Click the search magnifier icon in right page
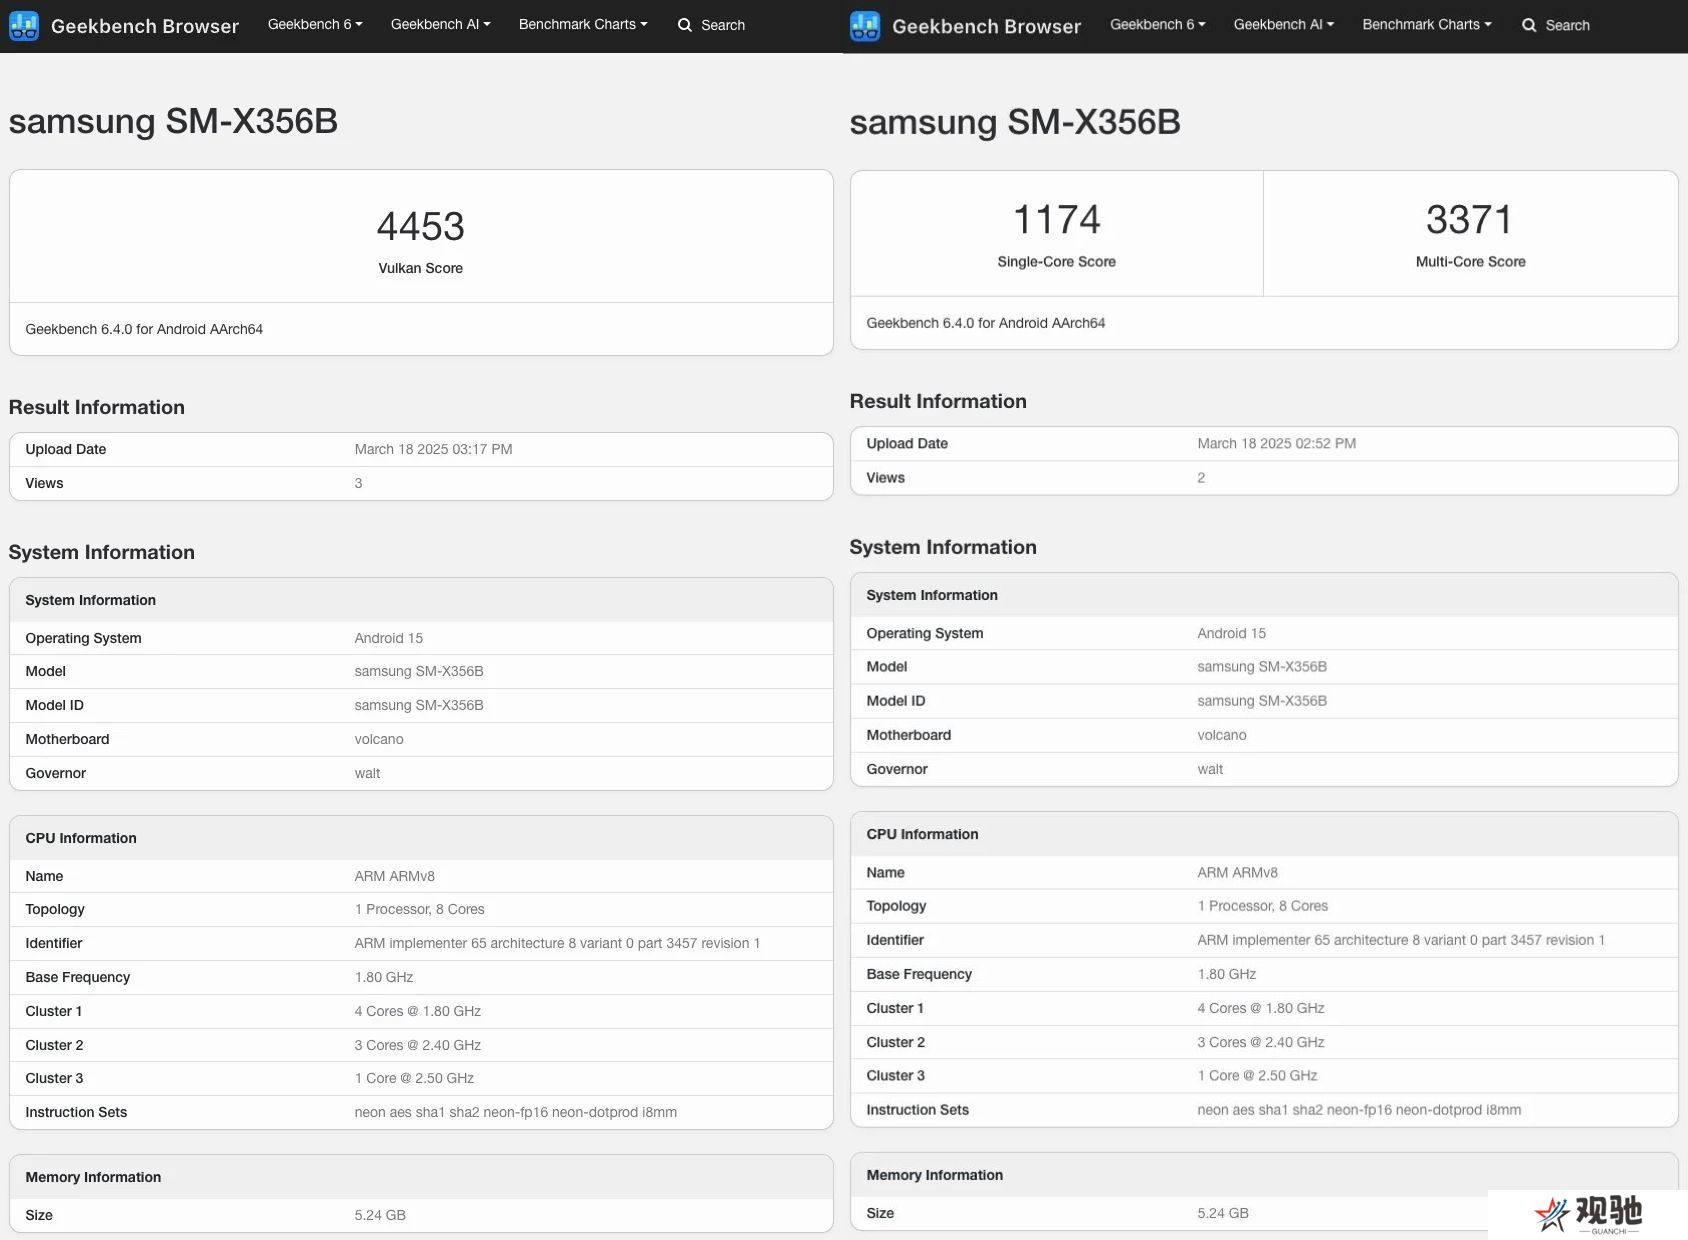Screen dimensions: 1688x1240 coord(1529,25)
